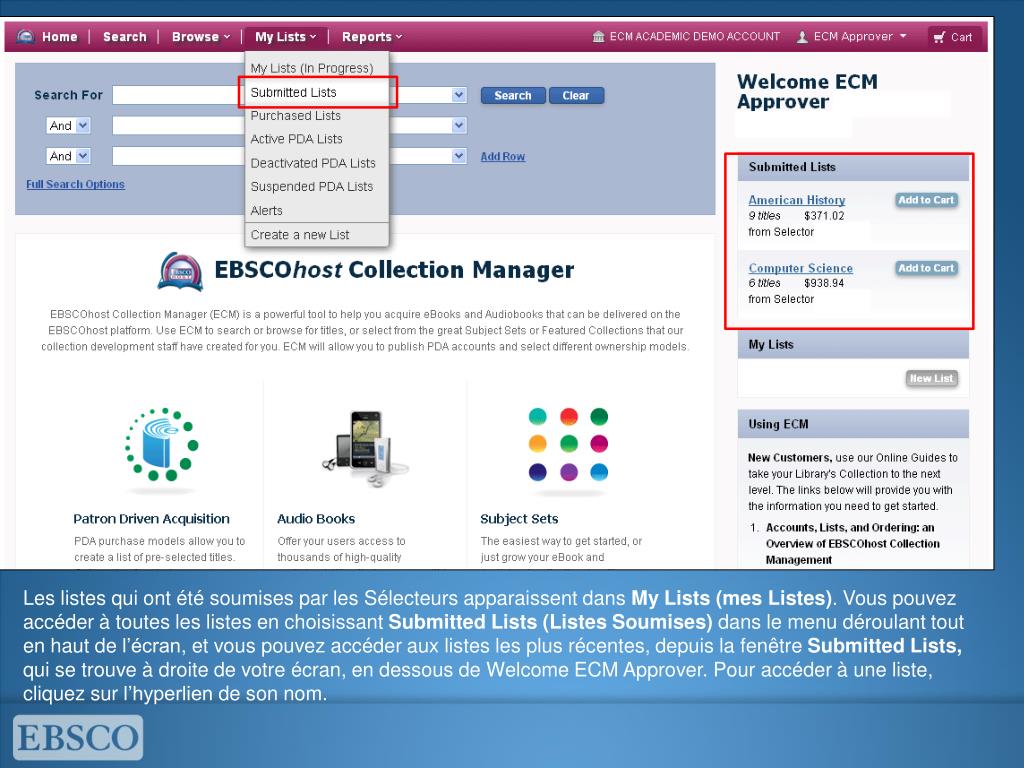Click the shopping cart icon
The height and width of the screenshot is (768, 1024).
(x=940, y=37)
